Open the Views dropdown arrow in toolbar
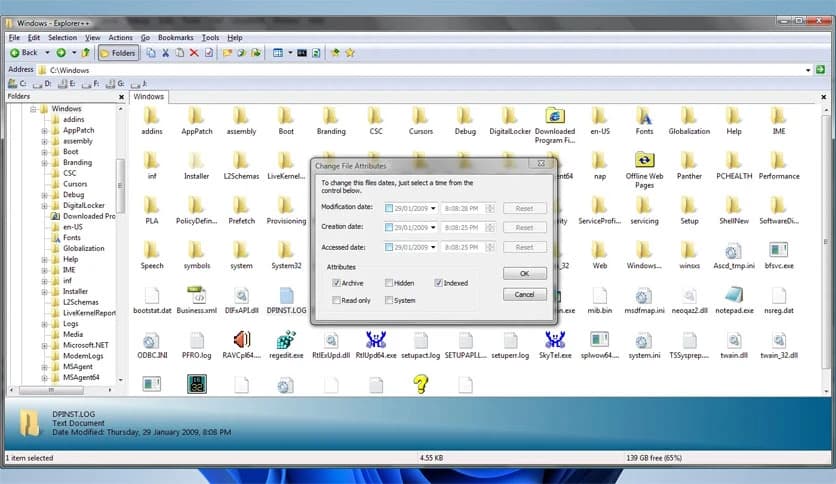The height and width of the screenshot is (484, 836). [x=290, y=53]
